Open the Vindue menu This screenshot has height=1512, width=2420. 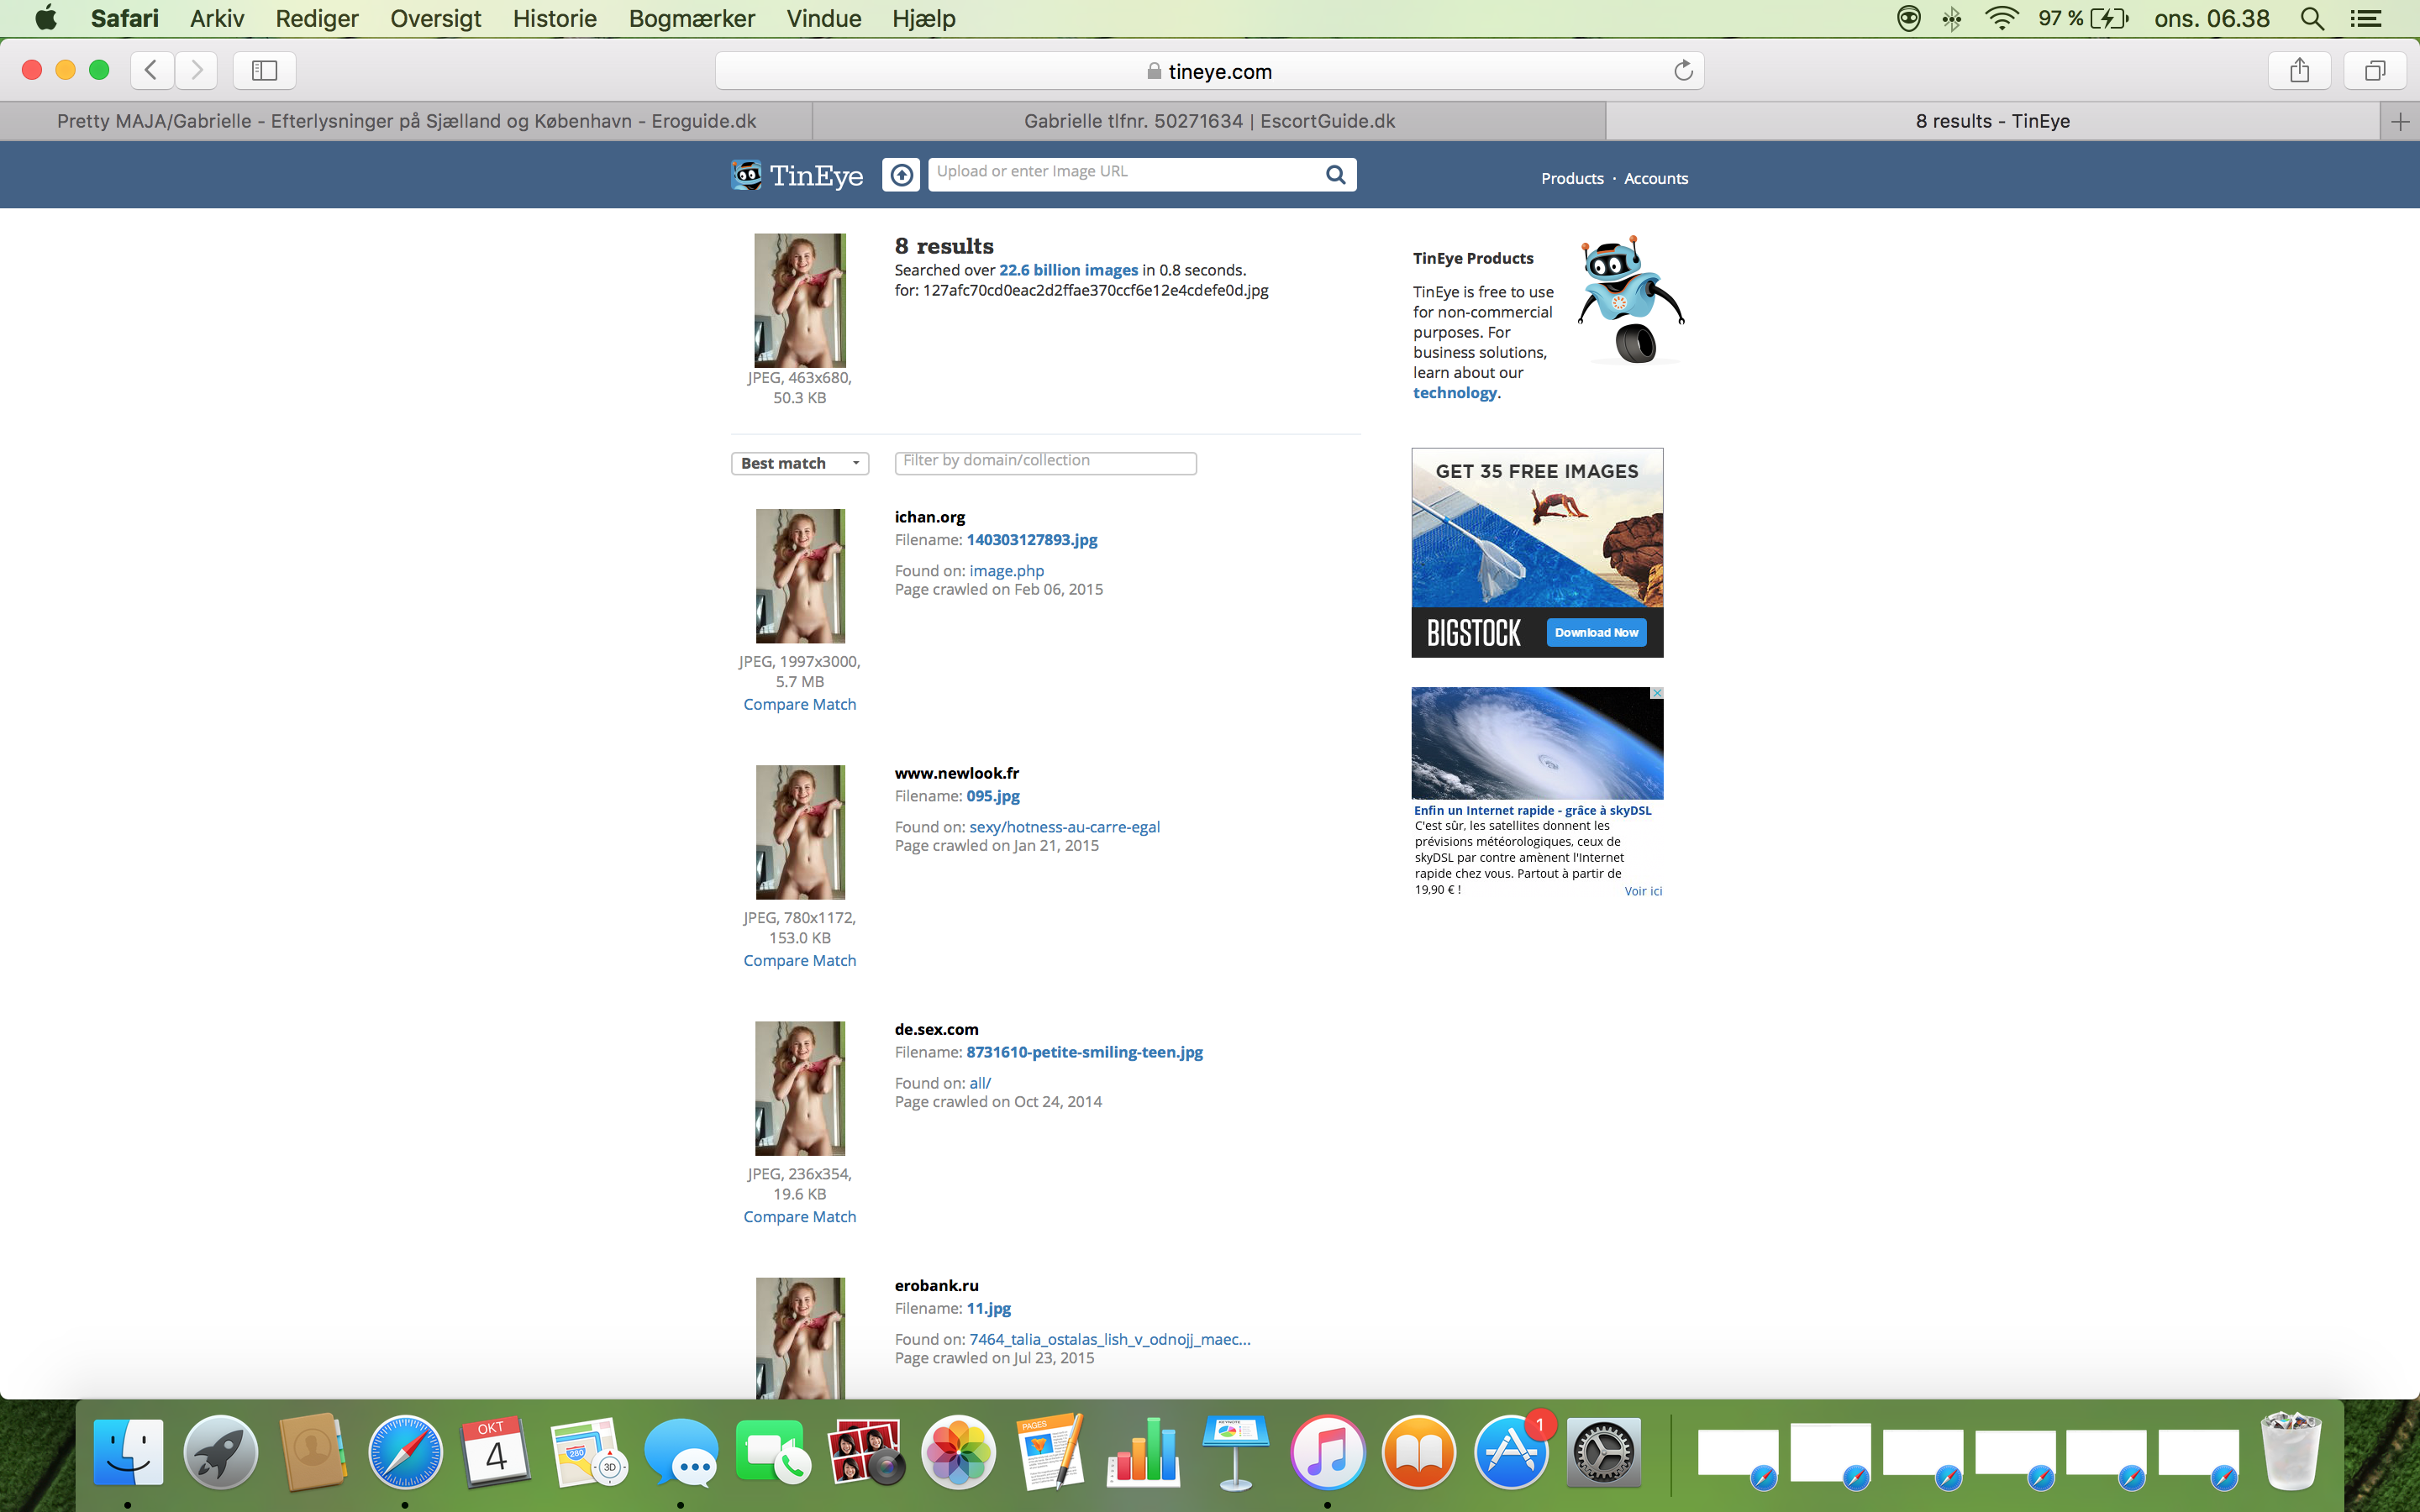pyautogui.click(x=824, y=18)
